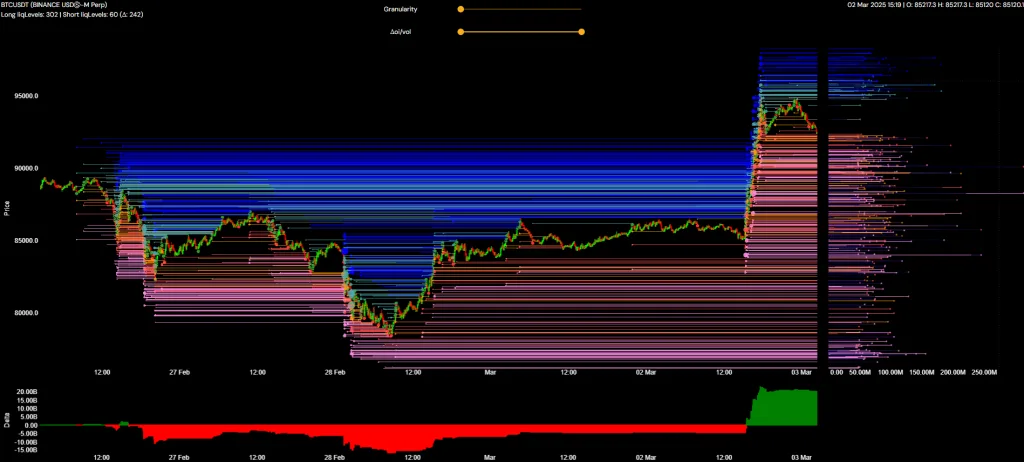1024x462 pixels.
Task: Click the middle of the Granularity slider track
Action: coord(520,9)
